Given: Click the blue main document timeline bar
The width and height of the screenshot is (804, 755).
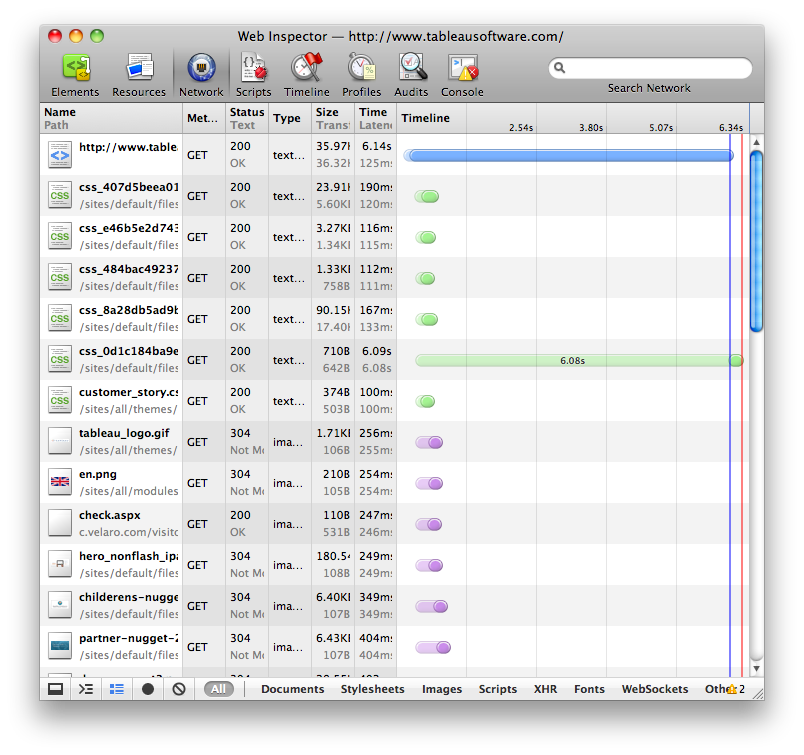Looking at the screenshot, I should (568, 155).
